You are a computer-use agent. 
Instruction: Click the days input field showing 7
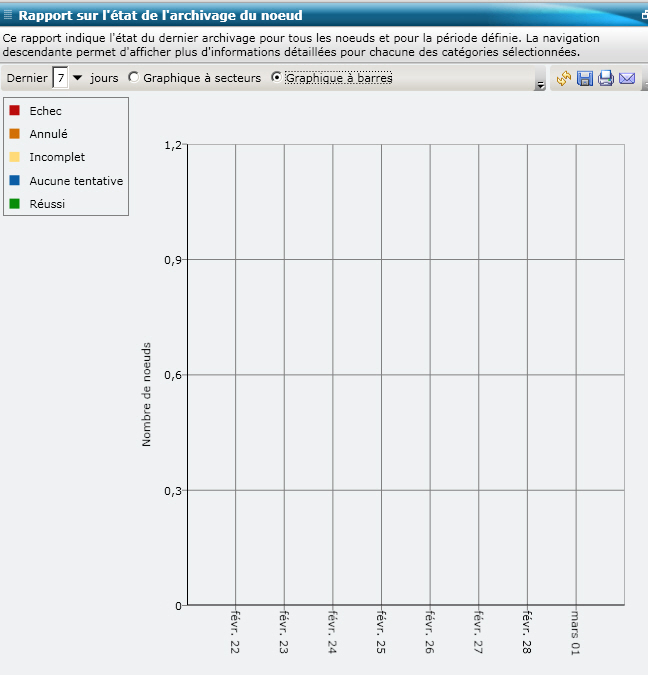(x=60, y=78)
